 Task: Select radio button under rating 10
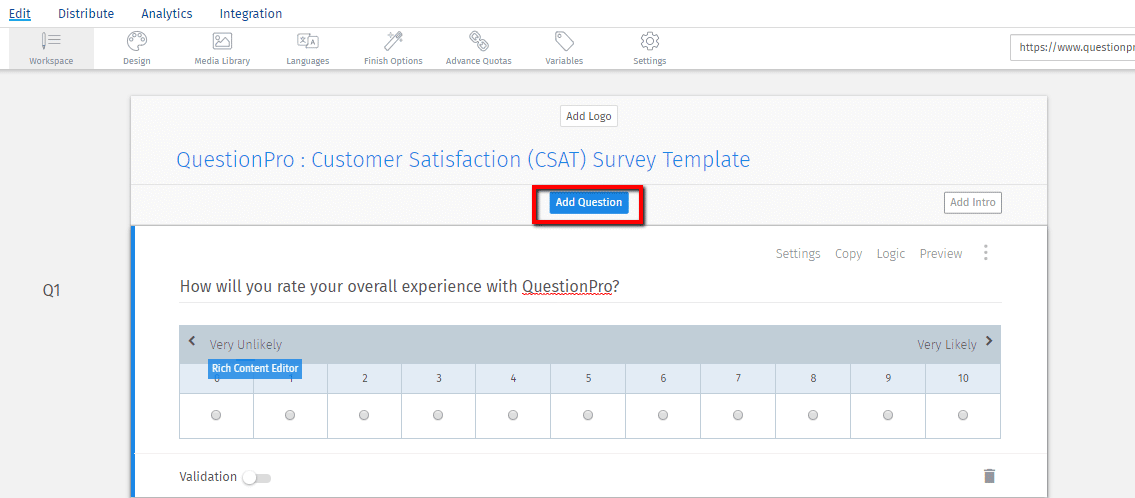[x=963, y=415]
